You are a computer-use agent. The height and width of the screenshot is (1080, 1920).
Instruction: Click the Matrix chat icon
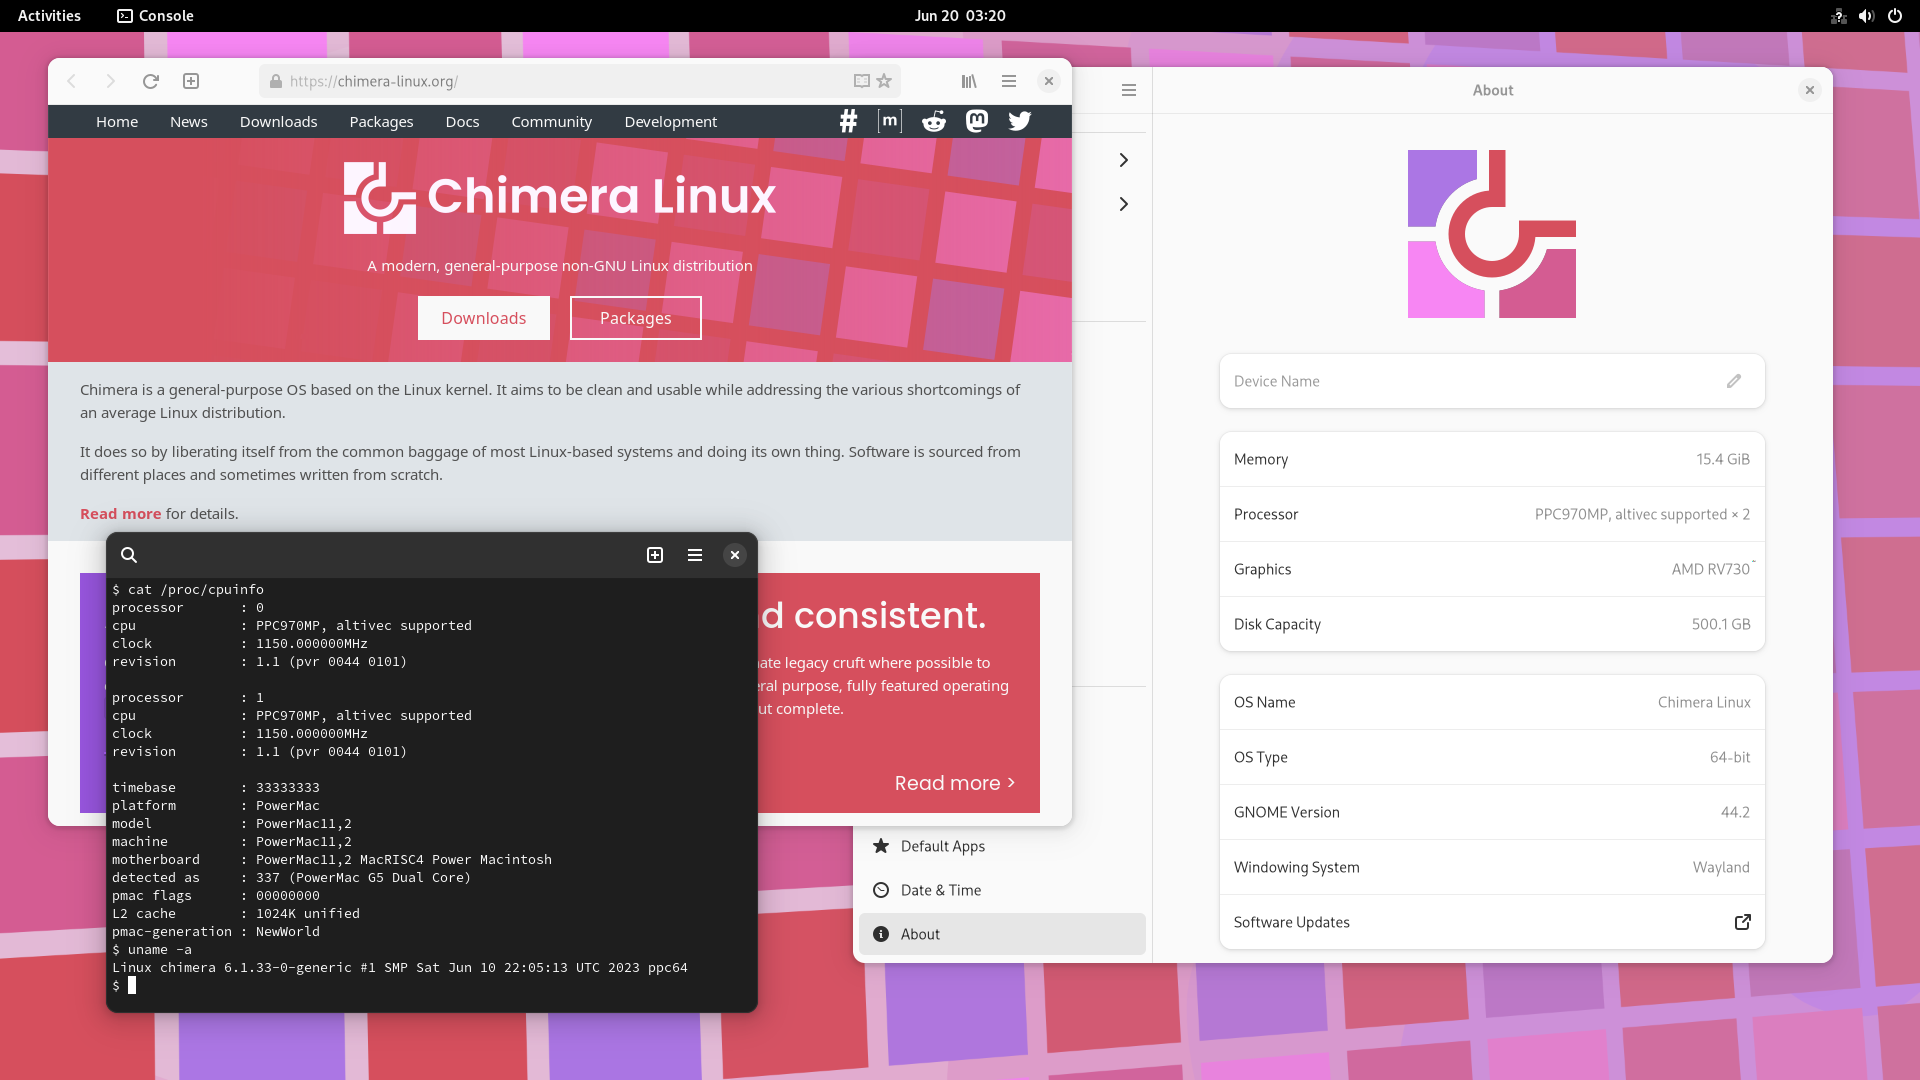[x=890, y=121]
